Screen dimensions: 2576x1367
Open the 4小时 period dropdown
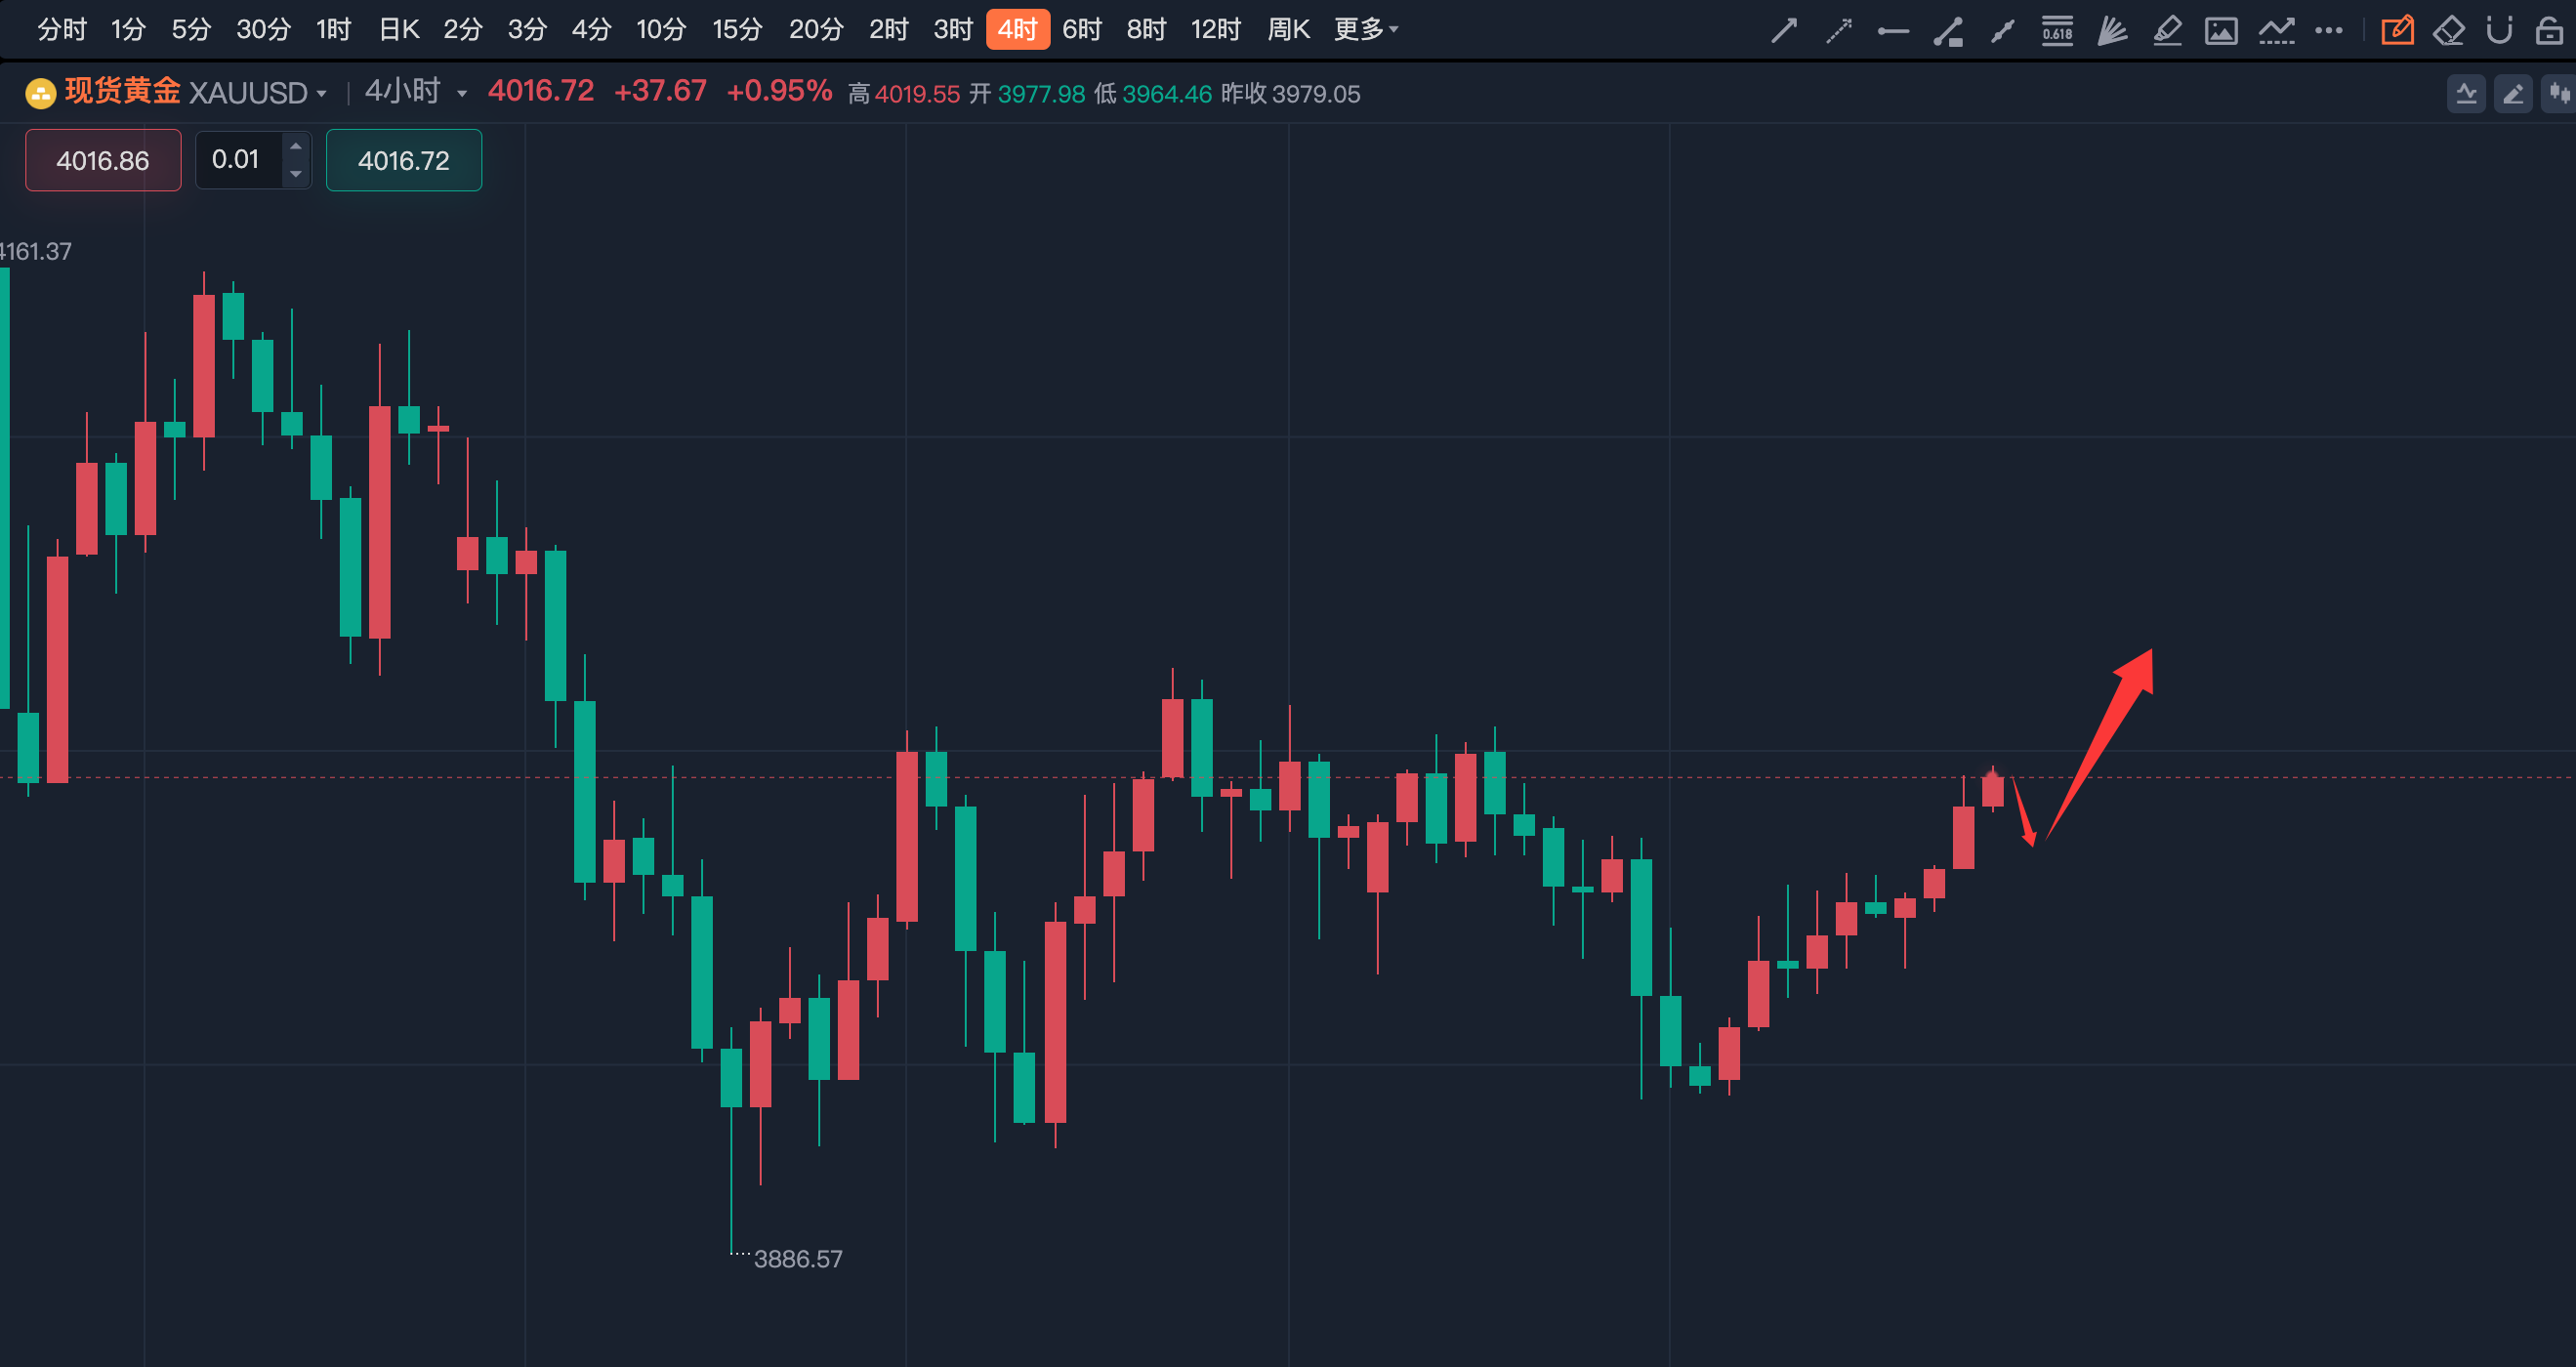point(415,92)
